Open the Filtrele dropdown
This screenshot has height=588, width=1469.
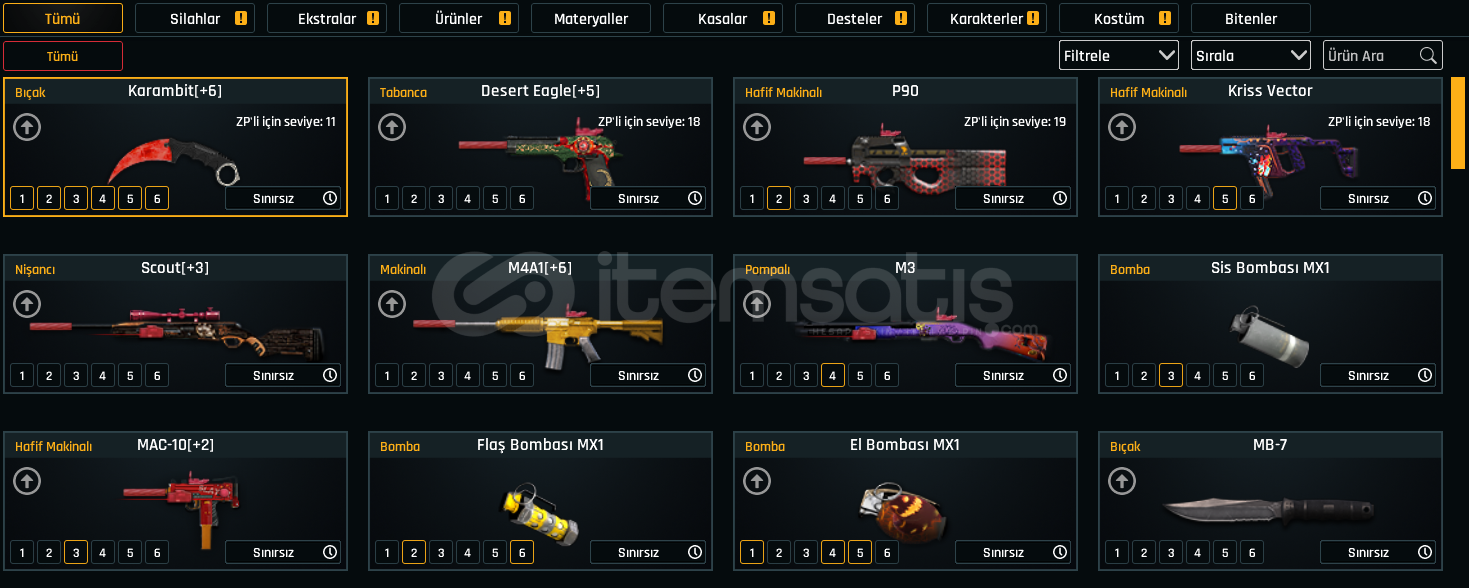pyautogui.click(x=1119, y=56)
